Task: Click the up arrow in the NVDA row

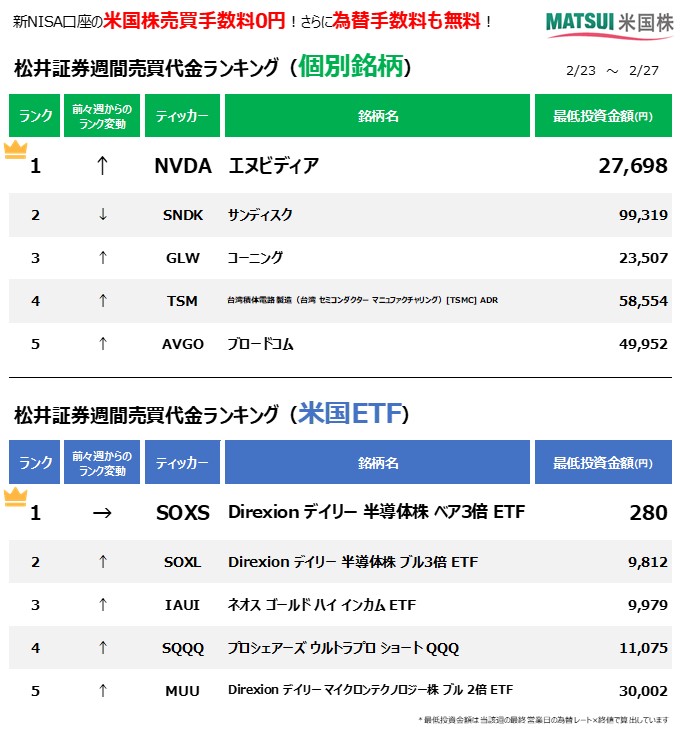Action: [x=103, y=166]
